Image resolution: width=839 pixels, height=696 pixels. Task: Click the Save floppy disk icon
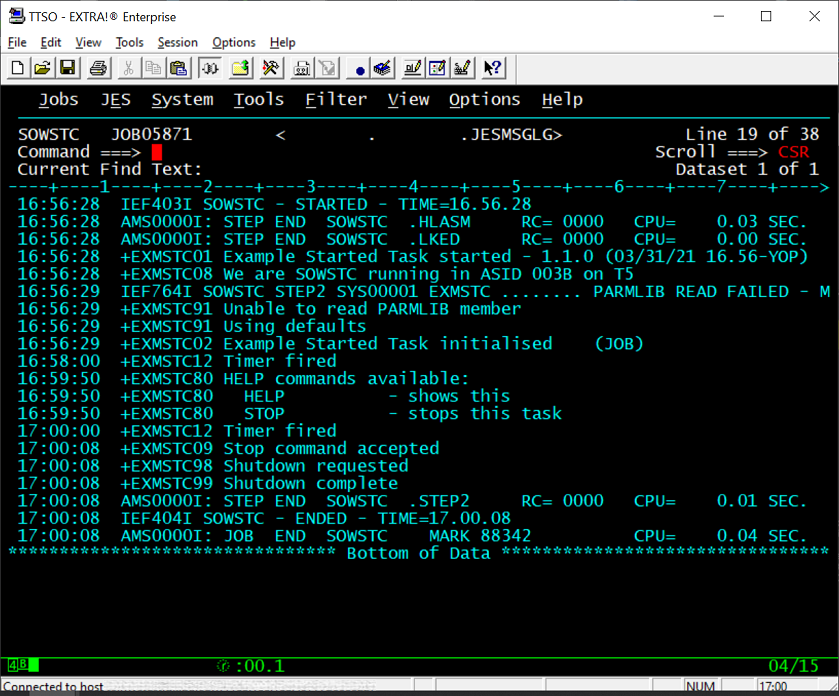67,68
